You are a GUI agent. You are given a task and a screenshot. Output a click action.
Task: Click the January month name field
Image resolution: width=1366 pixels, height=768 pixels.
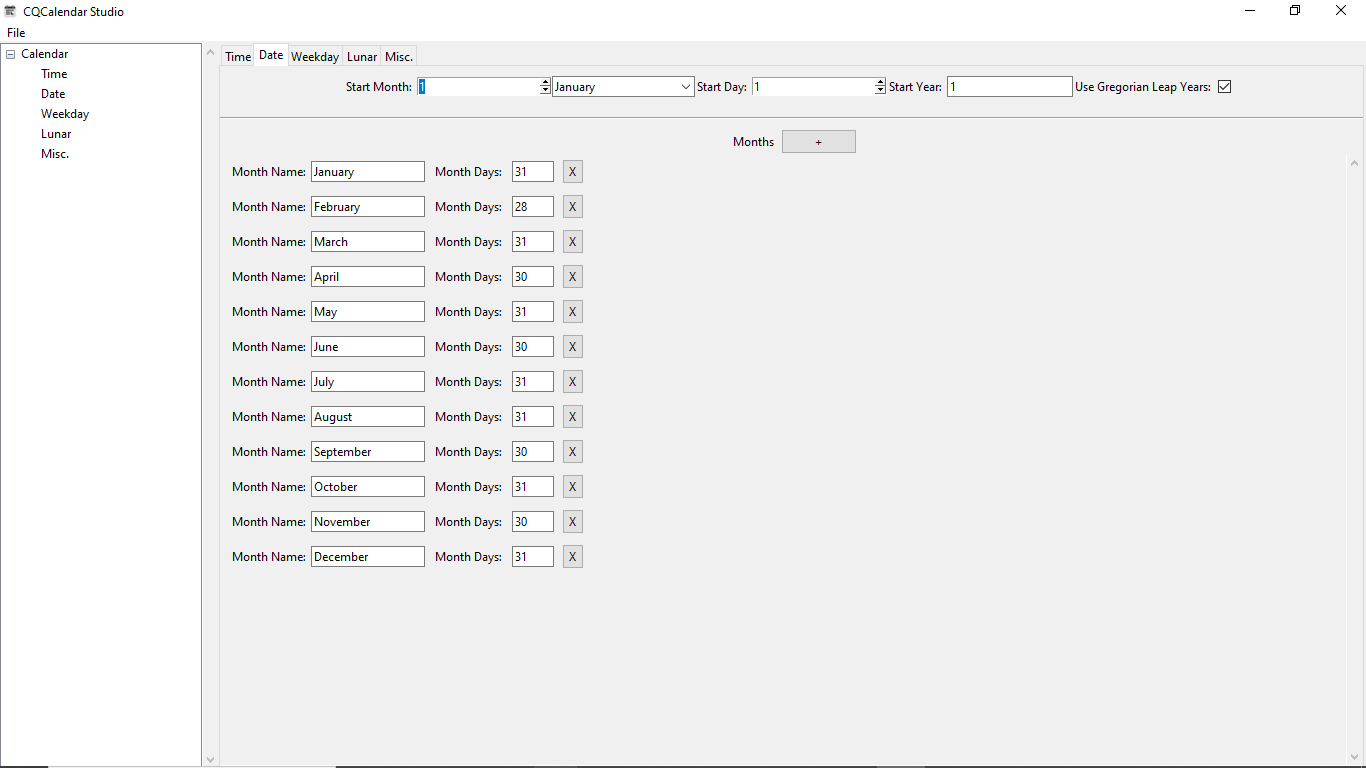(x=368, y=172)
